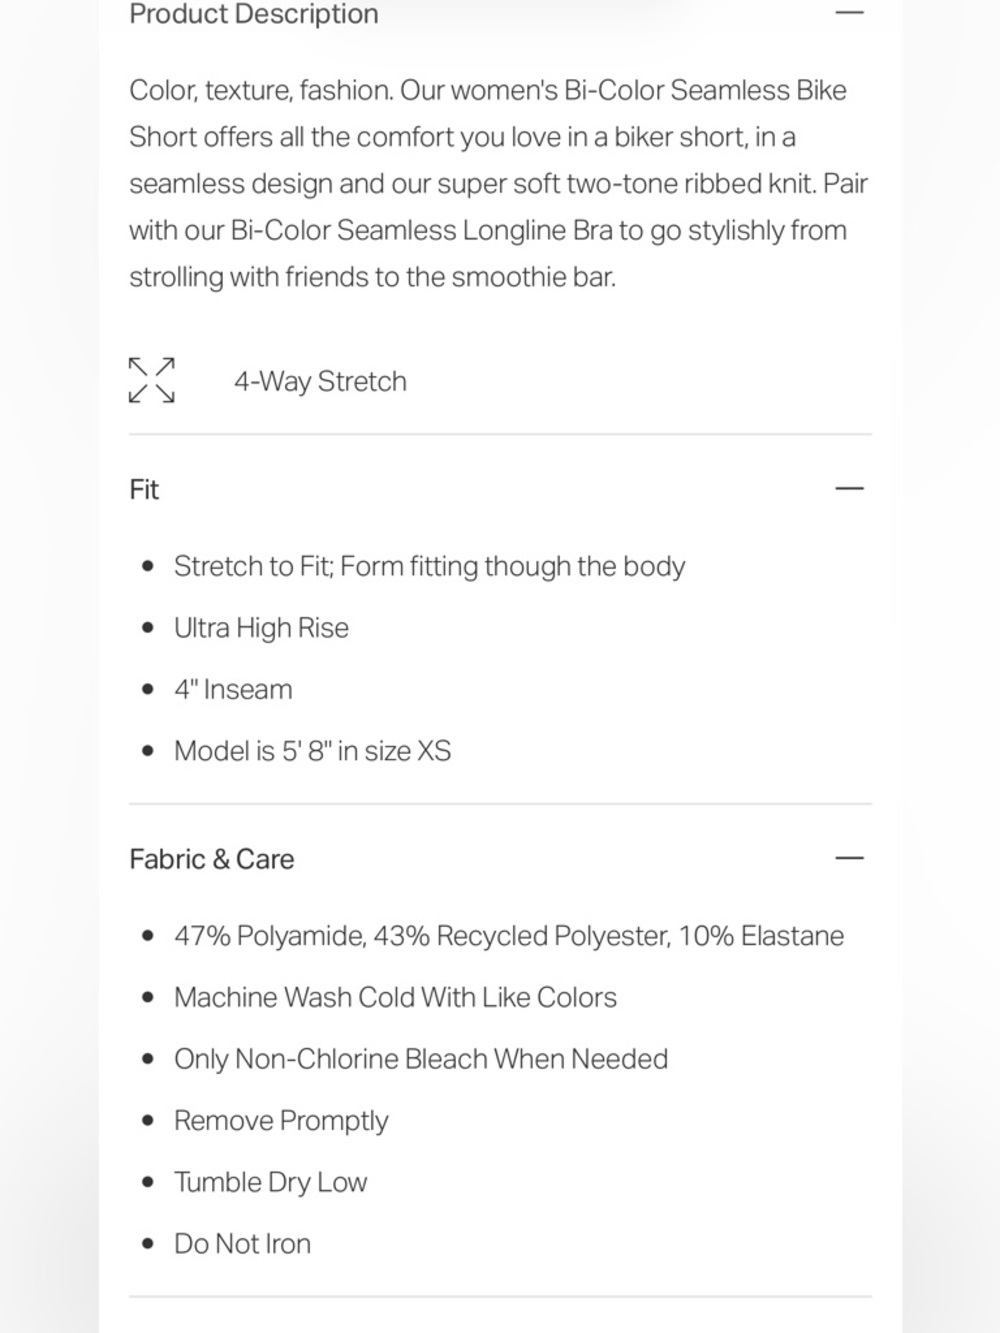This screenshot has width=1000, height=1333.
Task: Click Machine Wash Cold With Like Colors
Action: point(395,998)
